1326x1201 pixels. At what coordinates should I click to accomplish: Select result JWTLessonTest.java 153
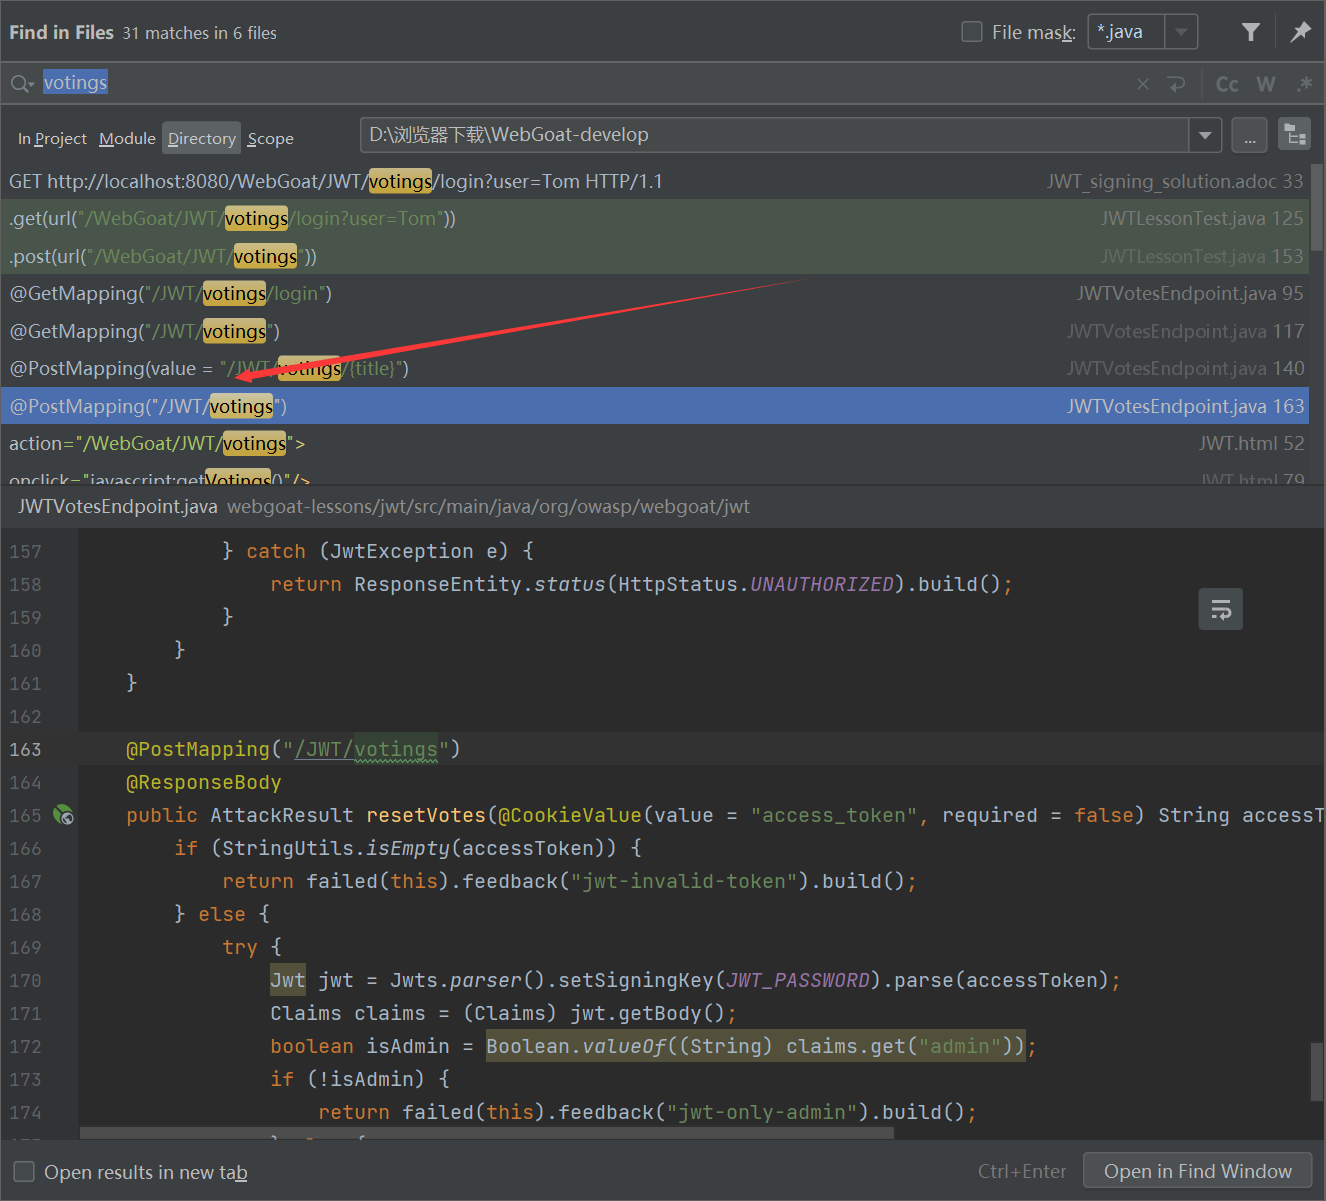click(x=655, y=256)
